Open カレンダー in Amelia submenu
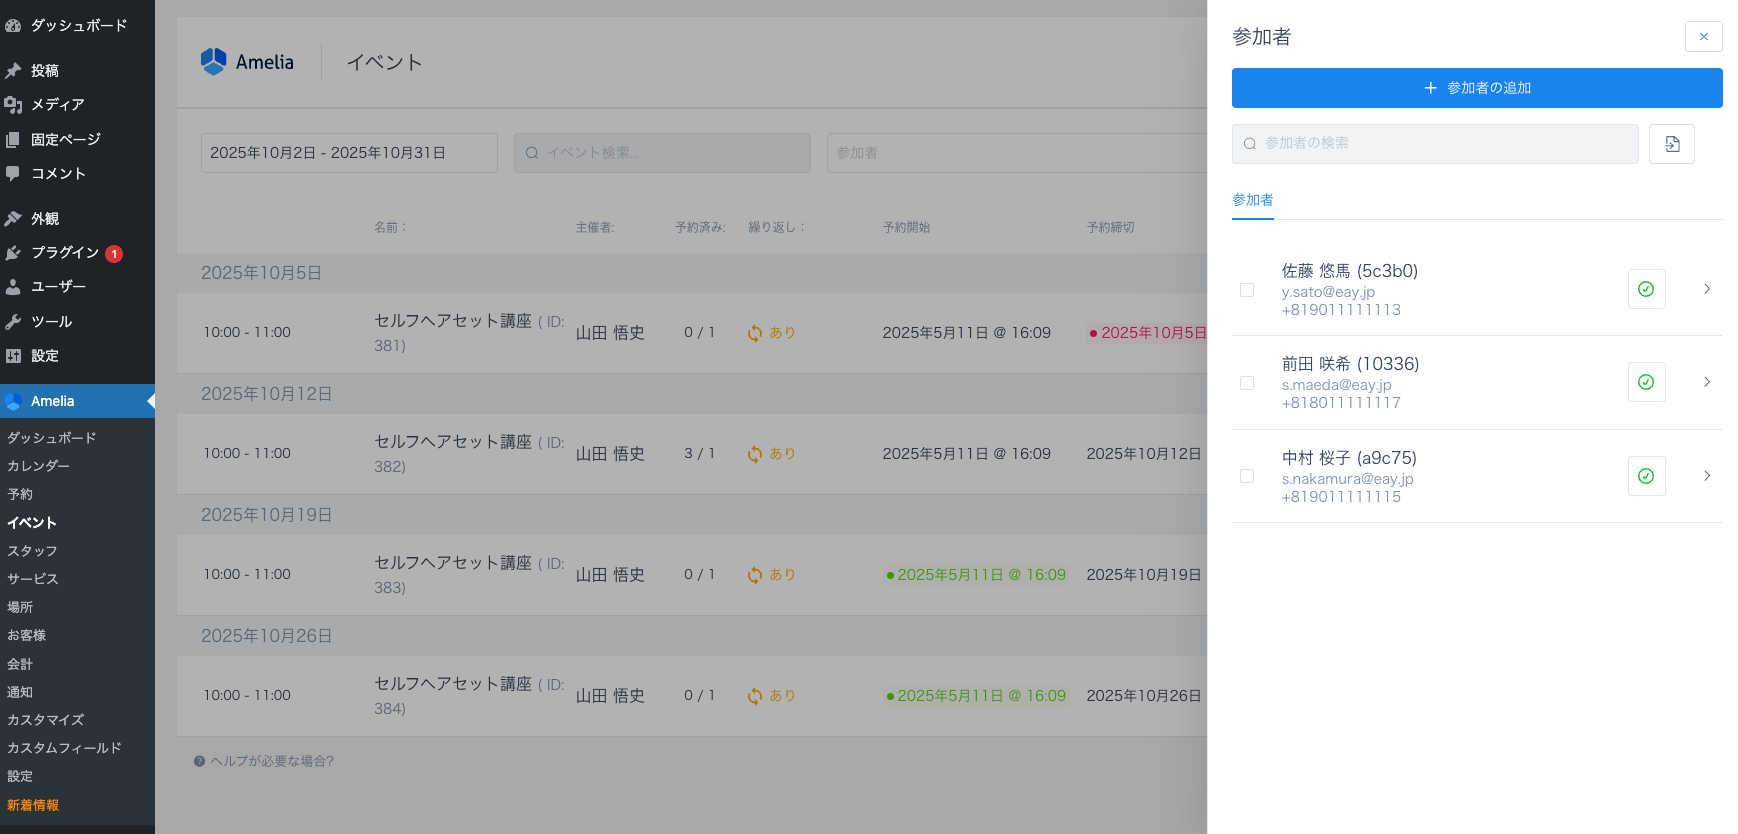The image size is (1738, 834). click(38, 466)
